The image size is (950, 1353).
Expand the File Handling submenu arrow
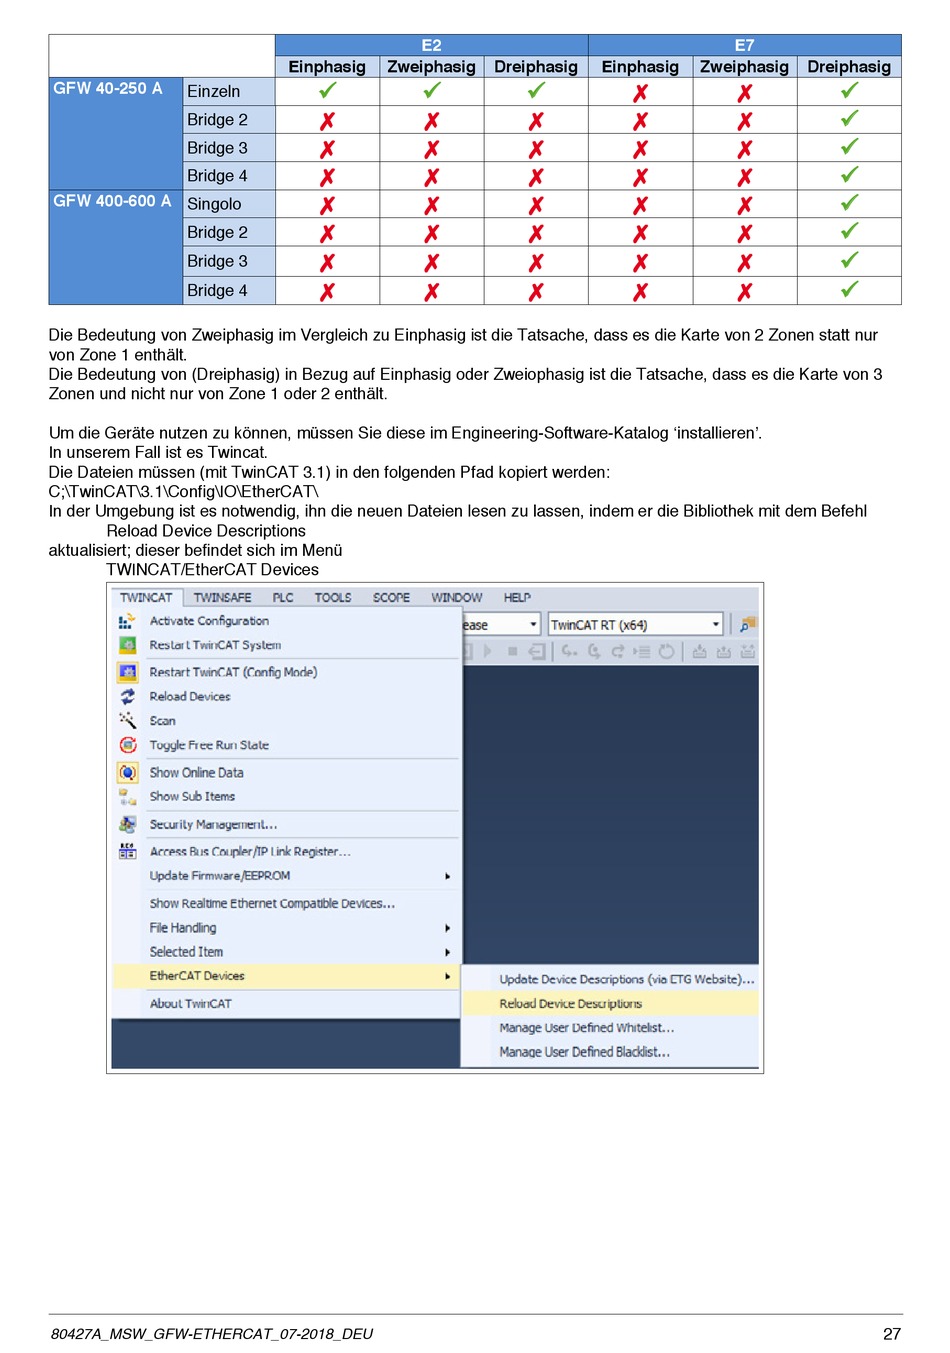[447, 928]
